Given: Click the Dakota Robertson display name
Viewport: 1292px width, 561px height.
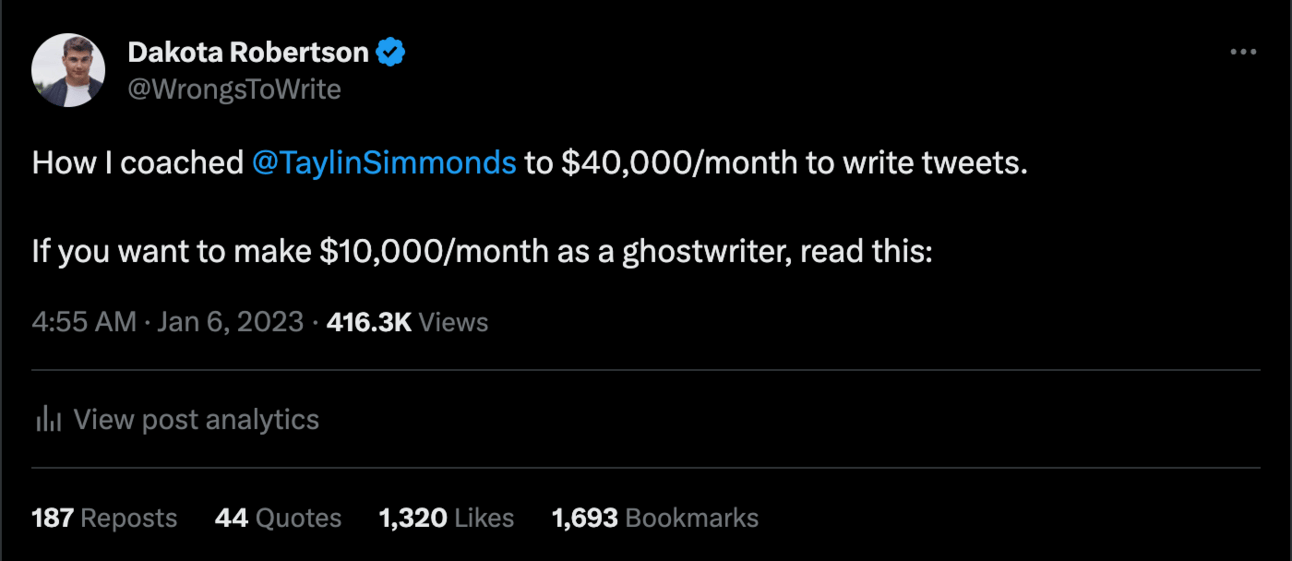Looking at the screenshot, I should (249, 52).
